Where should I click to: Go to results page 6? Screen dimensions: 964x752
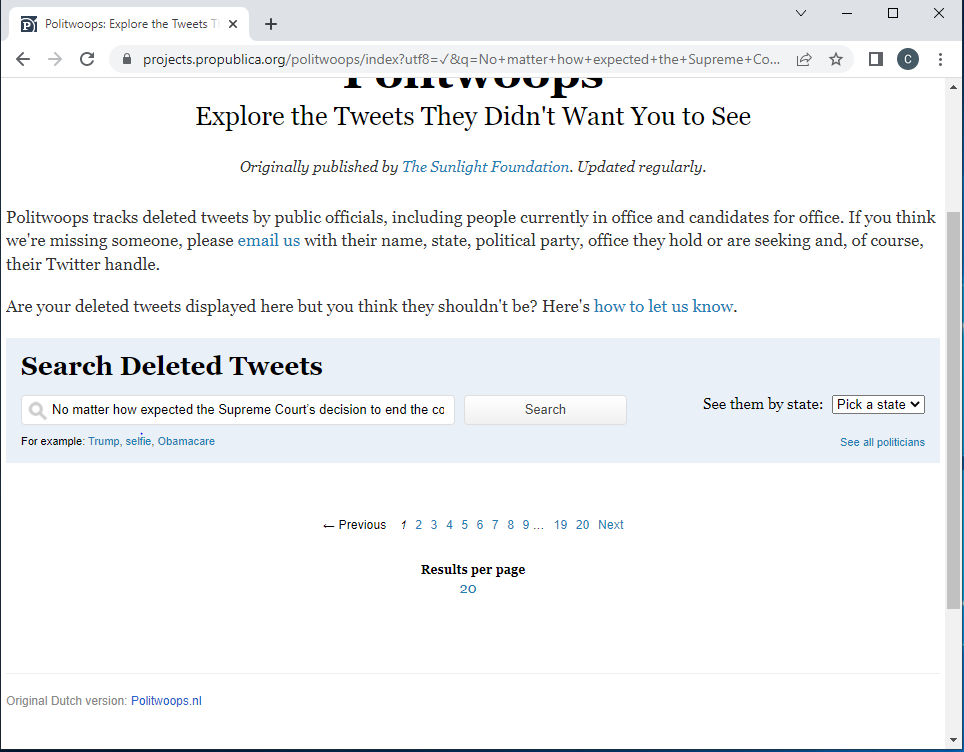pos(480,524)
